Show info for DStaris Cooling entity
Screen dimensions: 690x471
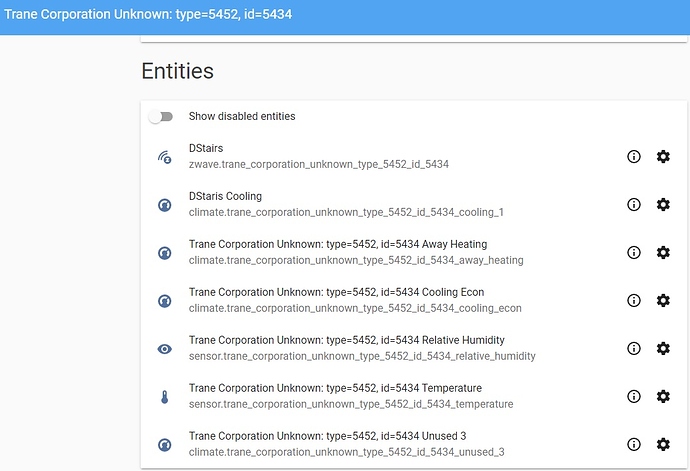(x=634, y=204)
